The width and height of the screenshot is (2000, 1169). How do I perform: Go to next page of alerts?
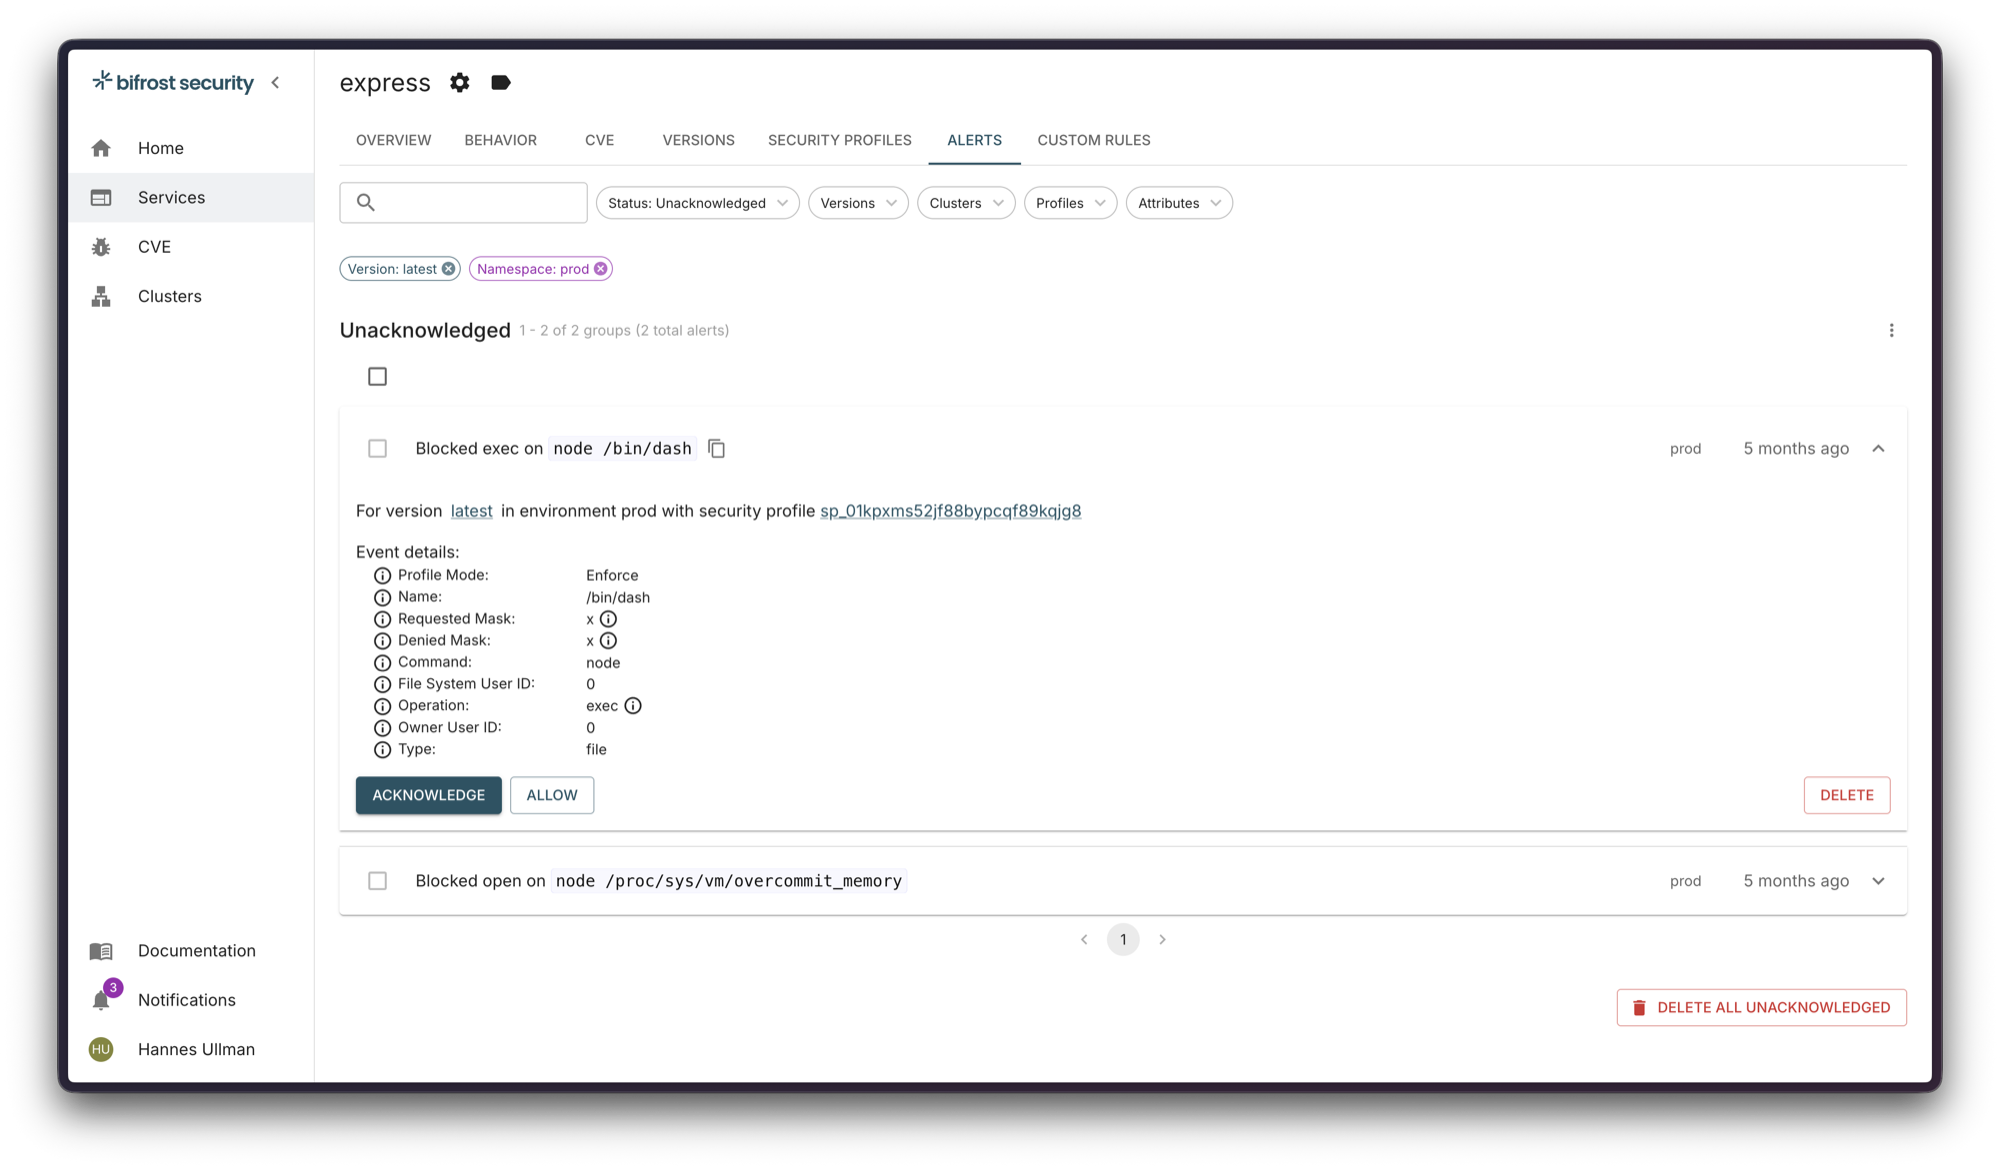(x=1162, y=940)
